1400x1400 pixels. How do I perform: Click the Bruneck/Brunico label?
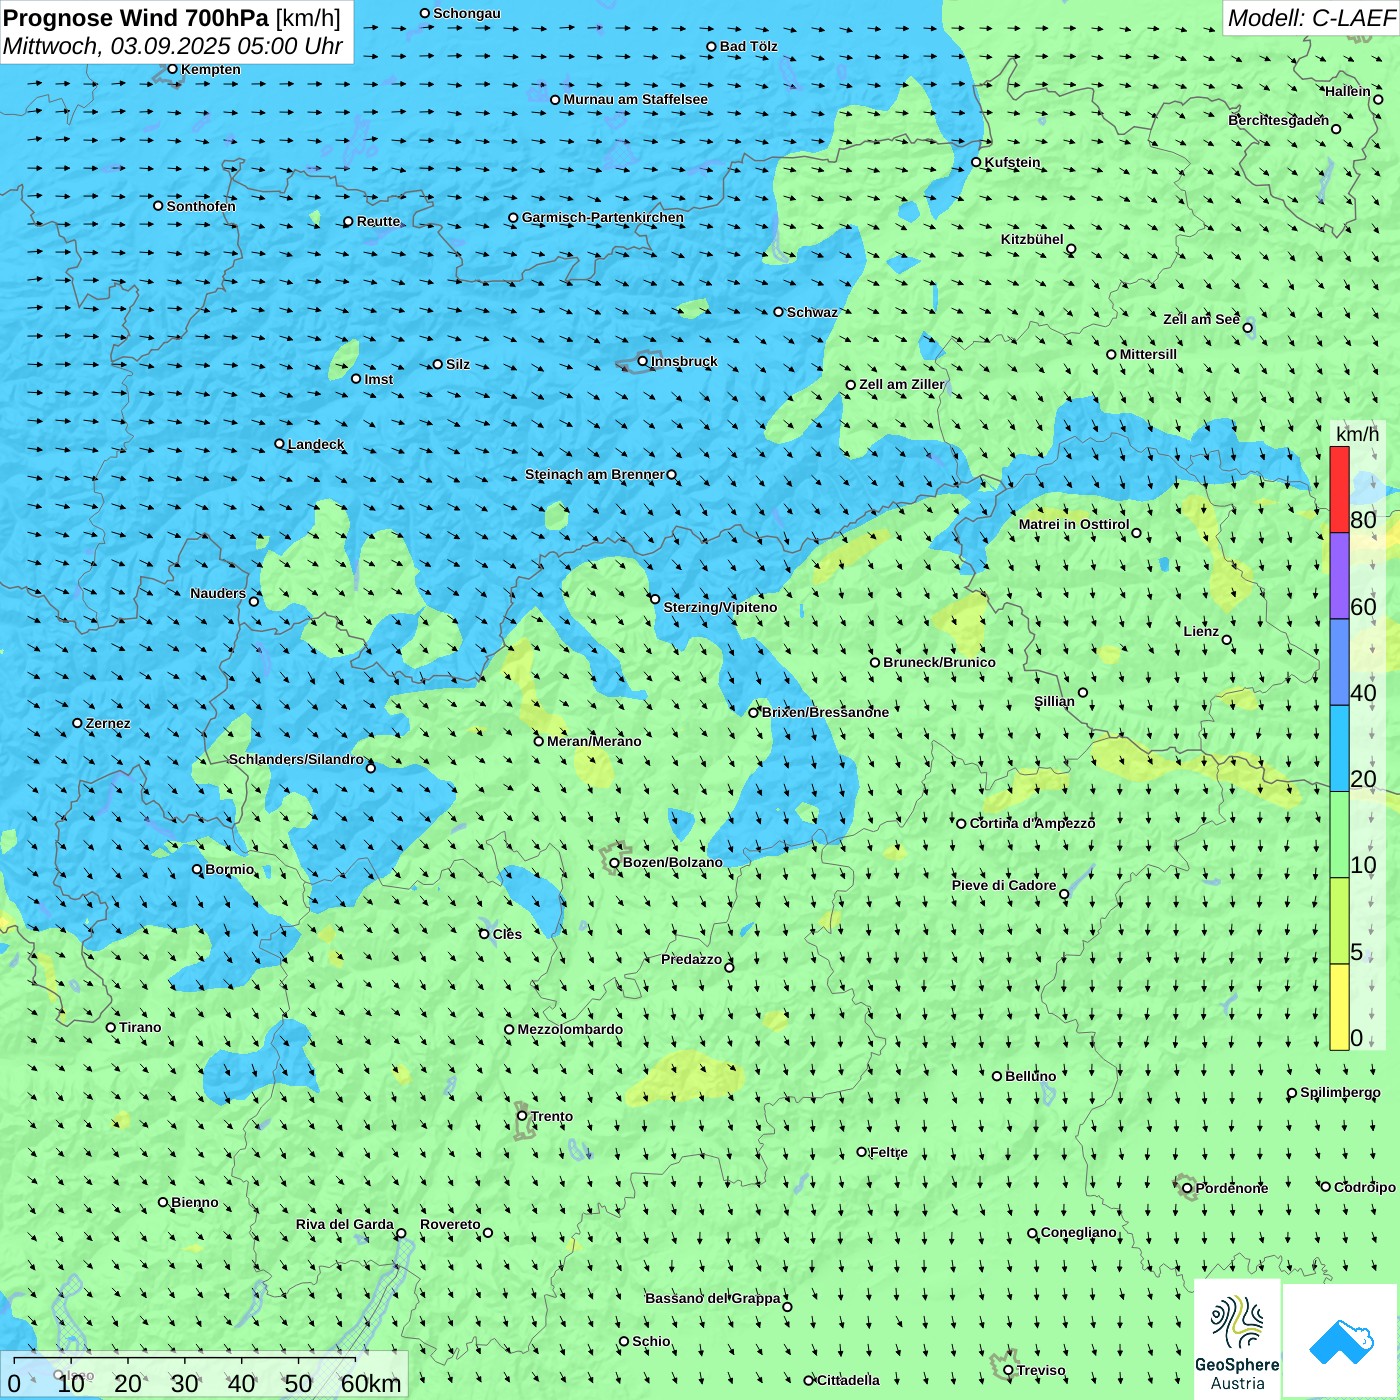tap(939, 662)
